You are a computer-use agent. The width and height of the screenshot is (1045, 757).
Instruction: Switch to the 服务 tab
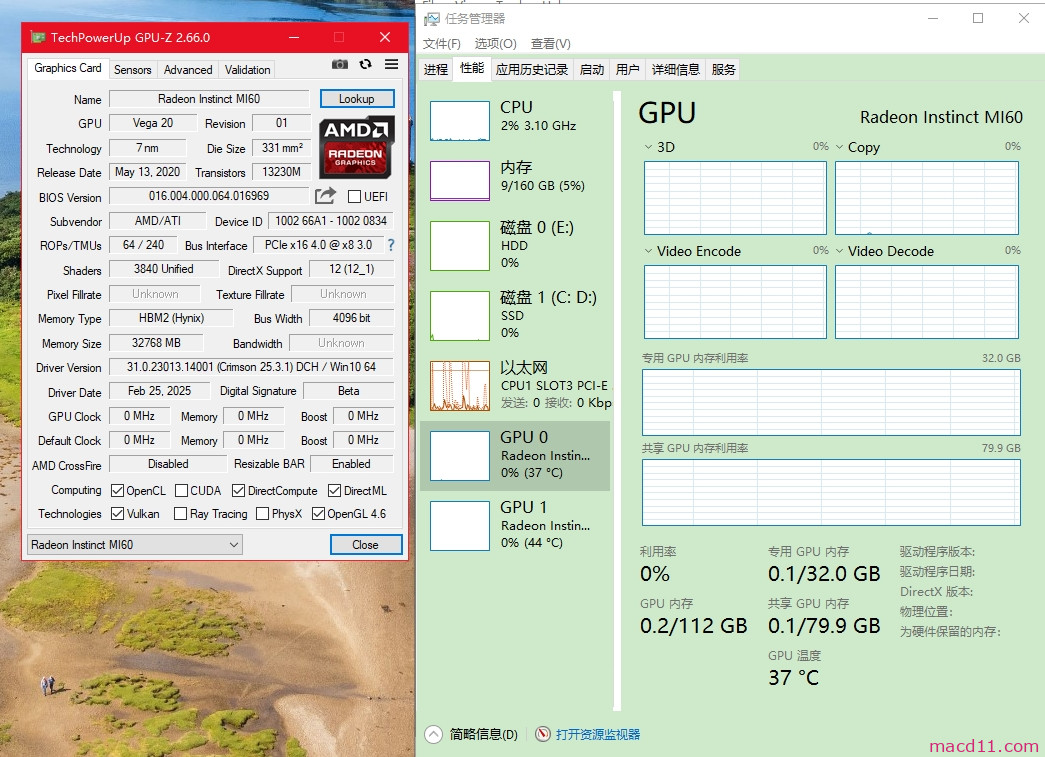(x=724, y=69)
